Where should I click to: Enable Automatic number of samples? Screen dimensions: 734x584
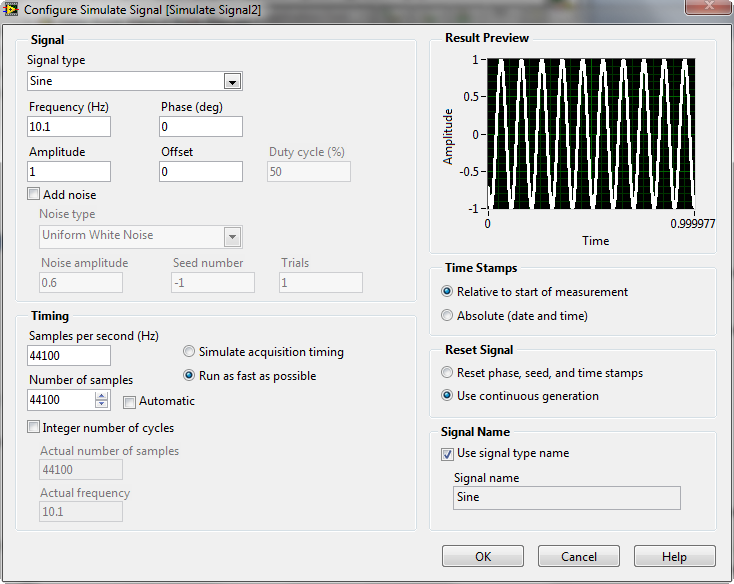coord(130,402)
